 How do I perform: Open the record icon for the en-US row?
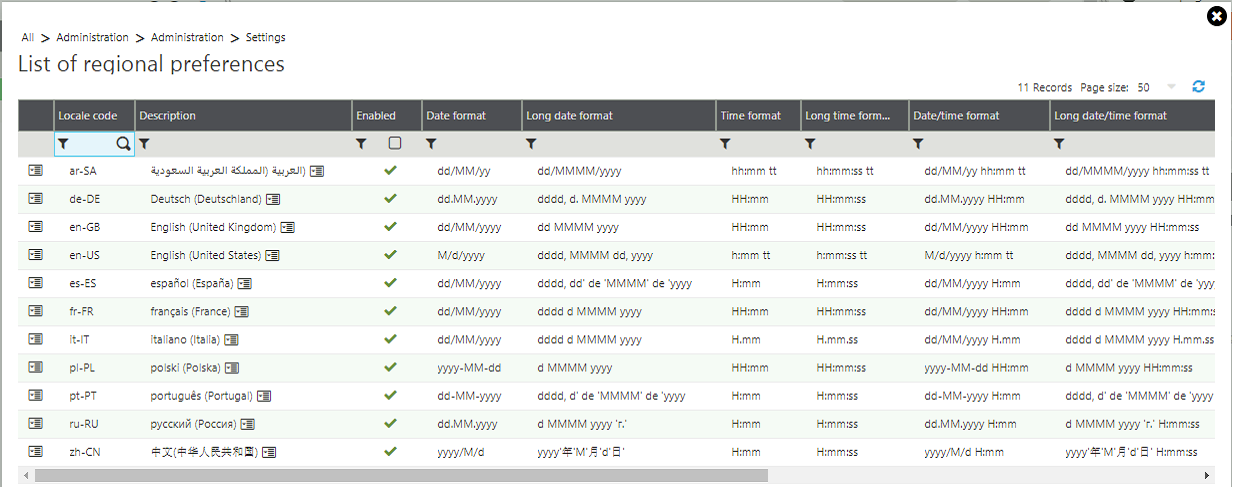pyautogui.click(x=36, y=255)
